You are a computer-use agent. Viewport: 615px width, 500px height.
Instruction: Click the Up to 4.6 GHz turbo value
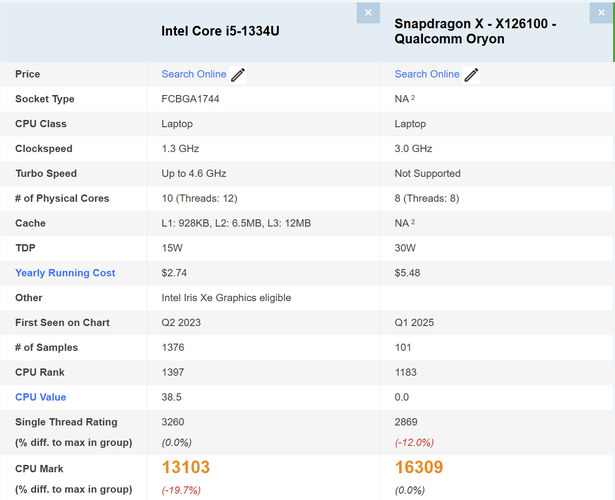coord(194,173)
